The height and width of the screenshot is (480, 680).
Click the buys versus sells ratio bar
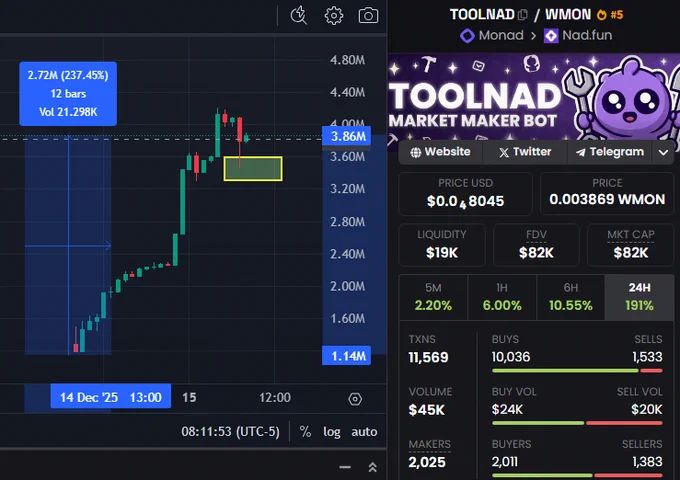click(x=577, y=371)
